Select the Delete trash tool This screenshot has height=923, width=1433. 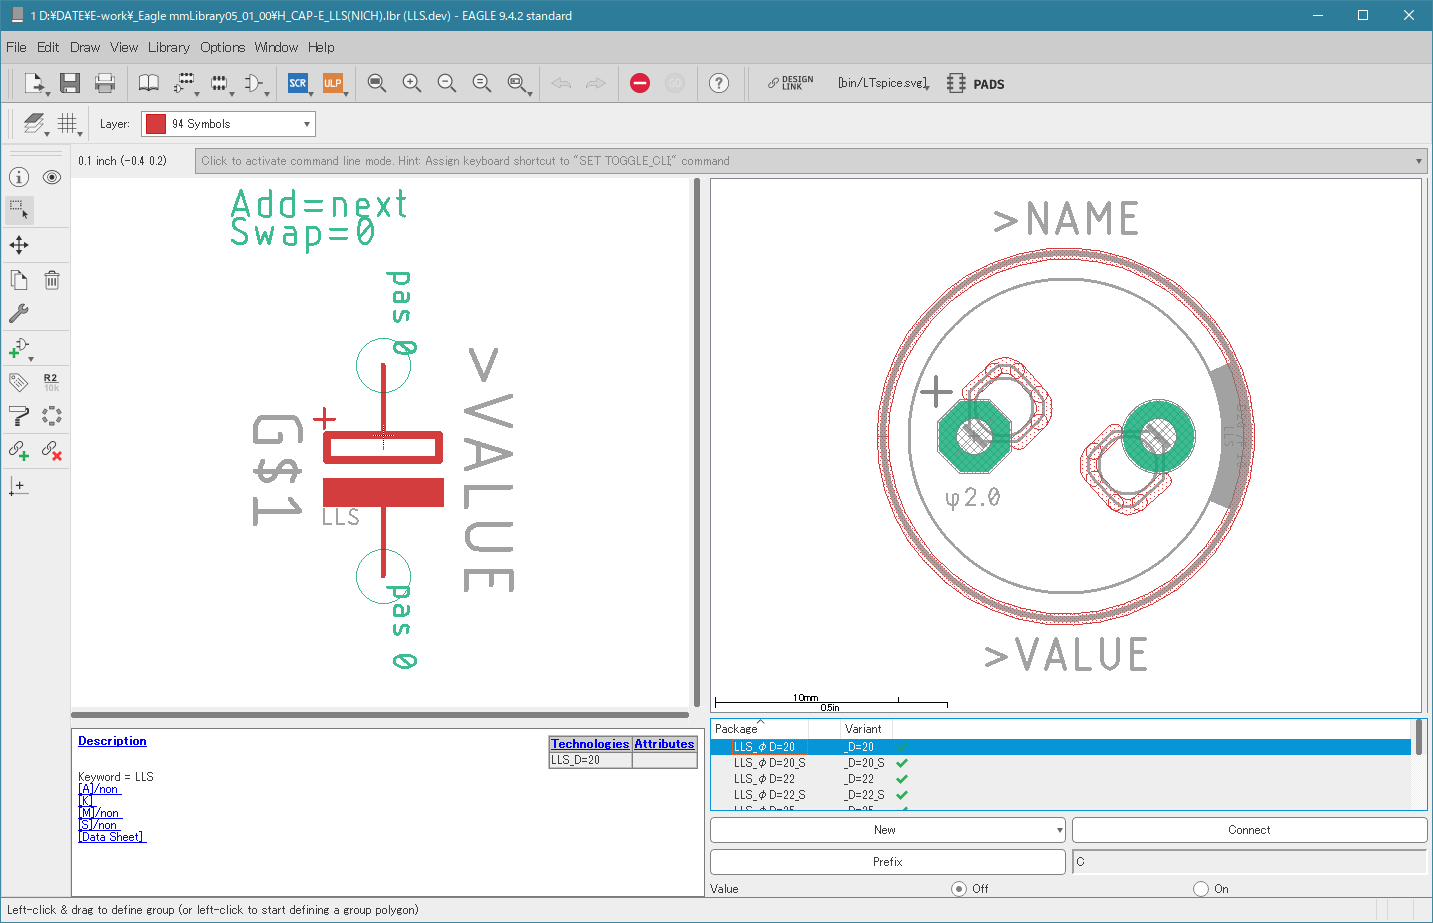tap(52, 280)
